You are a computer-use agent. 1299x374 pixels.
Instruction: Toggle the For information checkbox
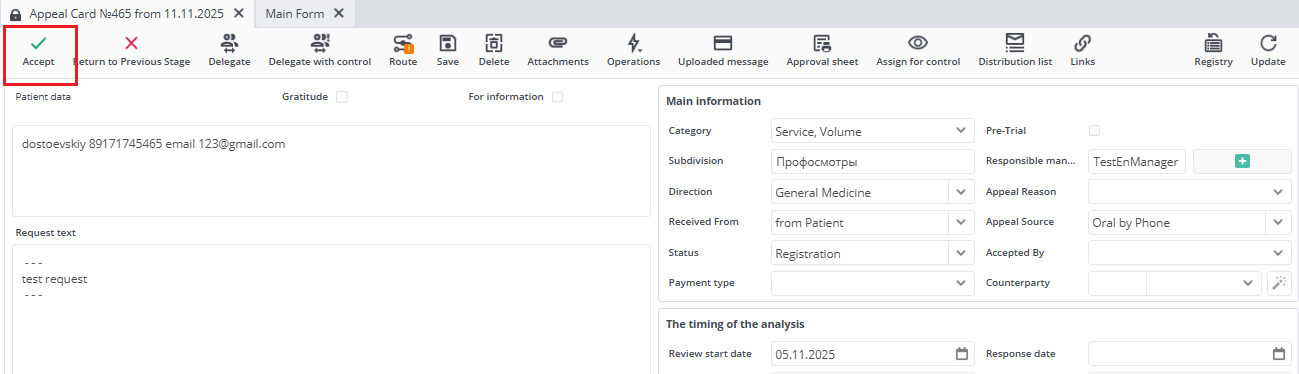click(558, 97)
